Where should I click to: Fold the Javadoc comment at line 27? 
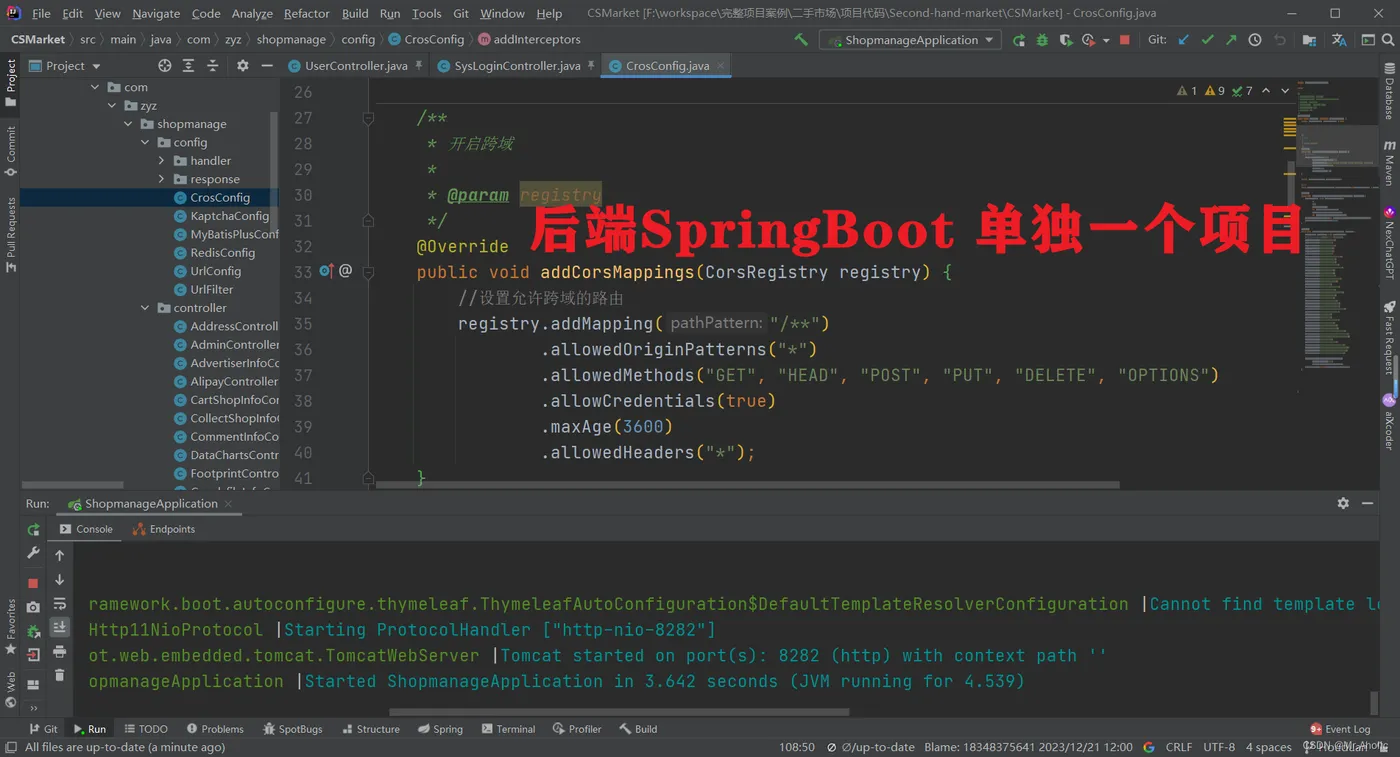tap(368, 118)
